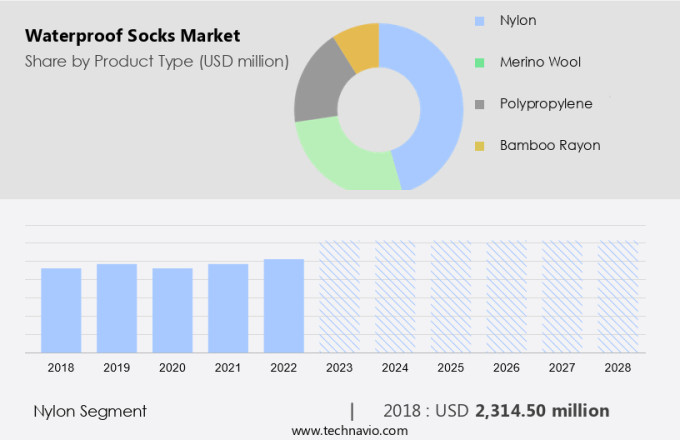Click the hatched forecast bar for 2025
The height and width of the screenshot is (440, 680).
(451, 296)
